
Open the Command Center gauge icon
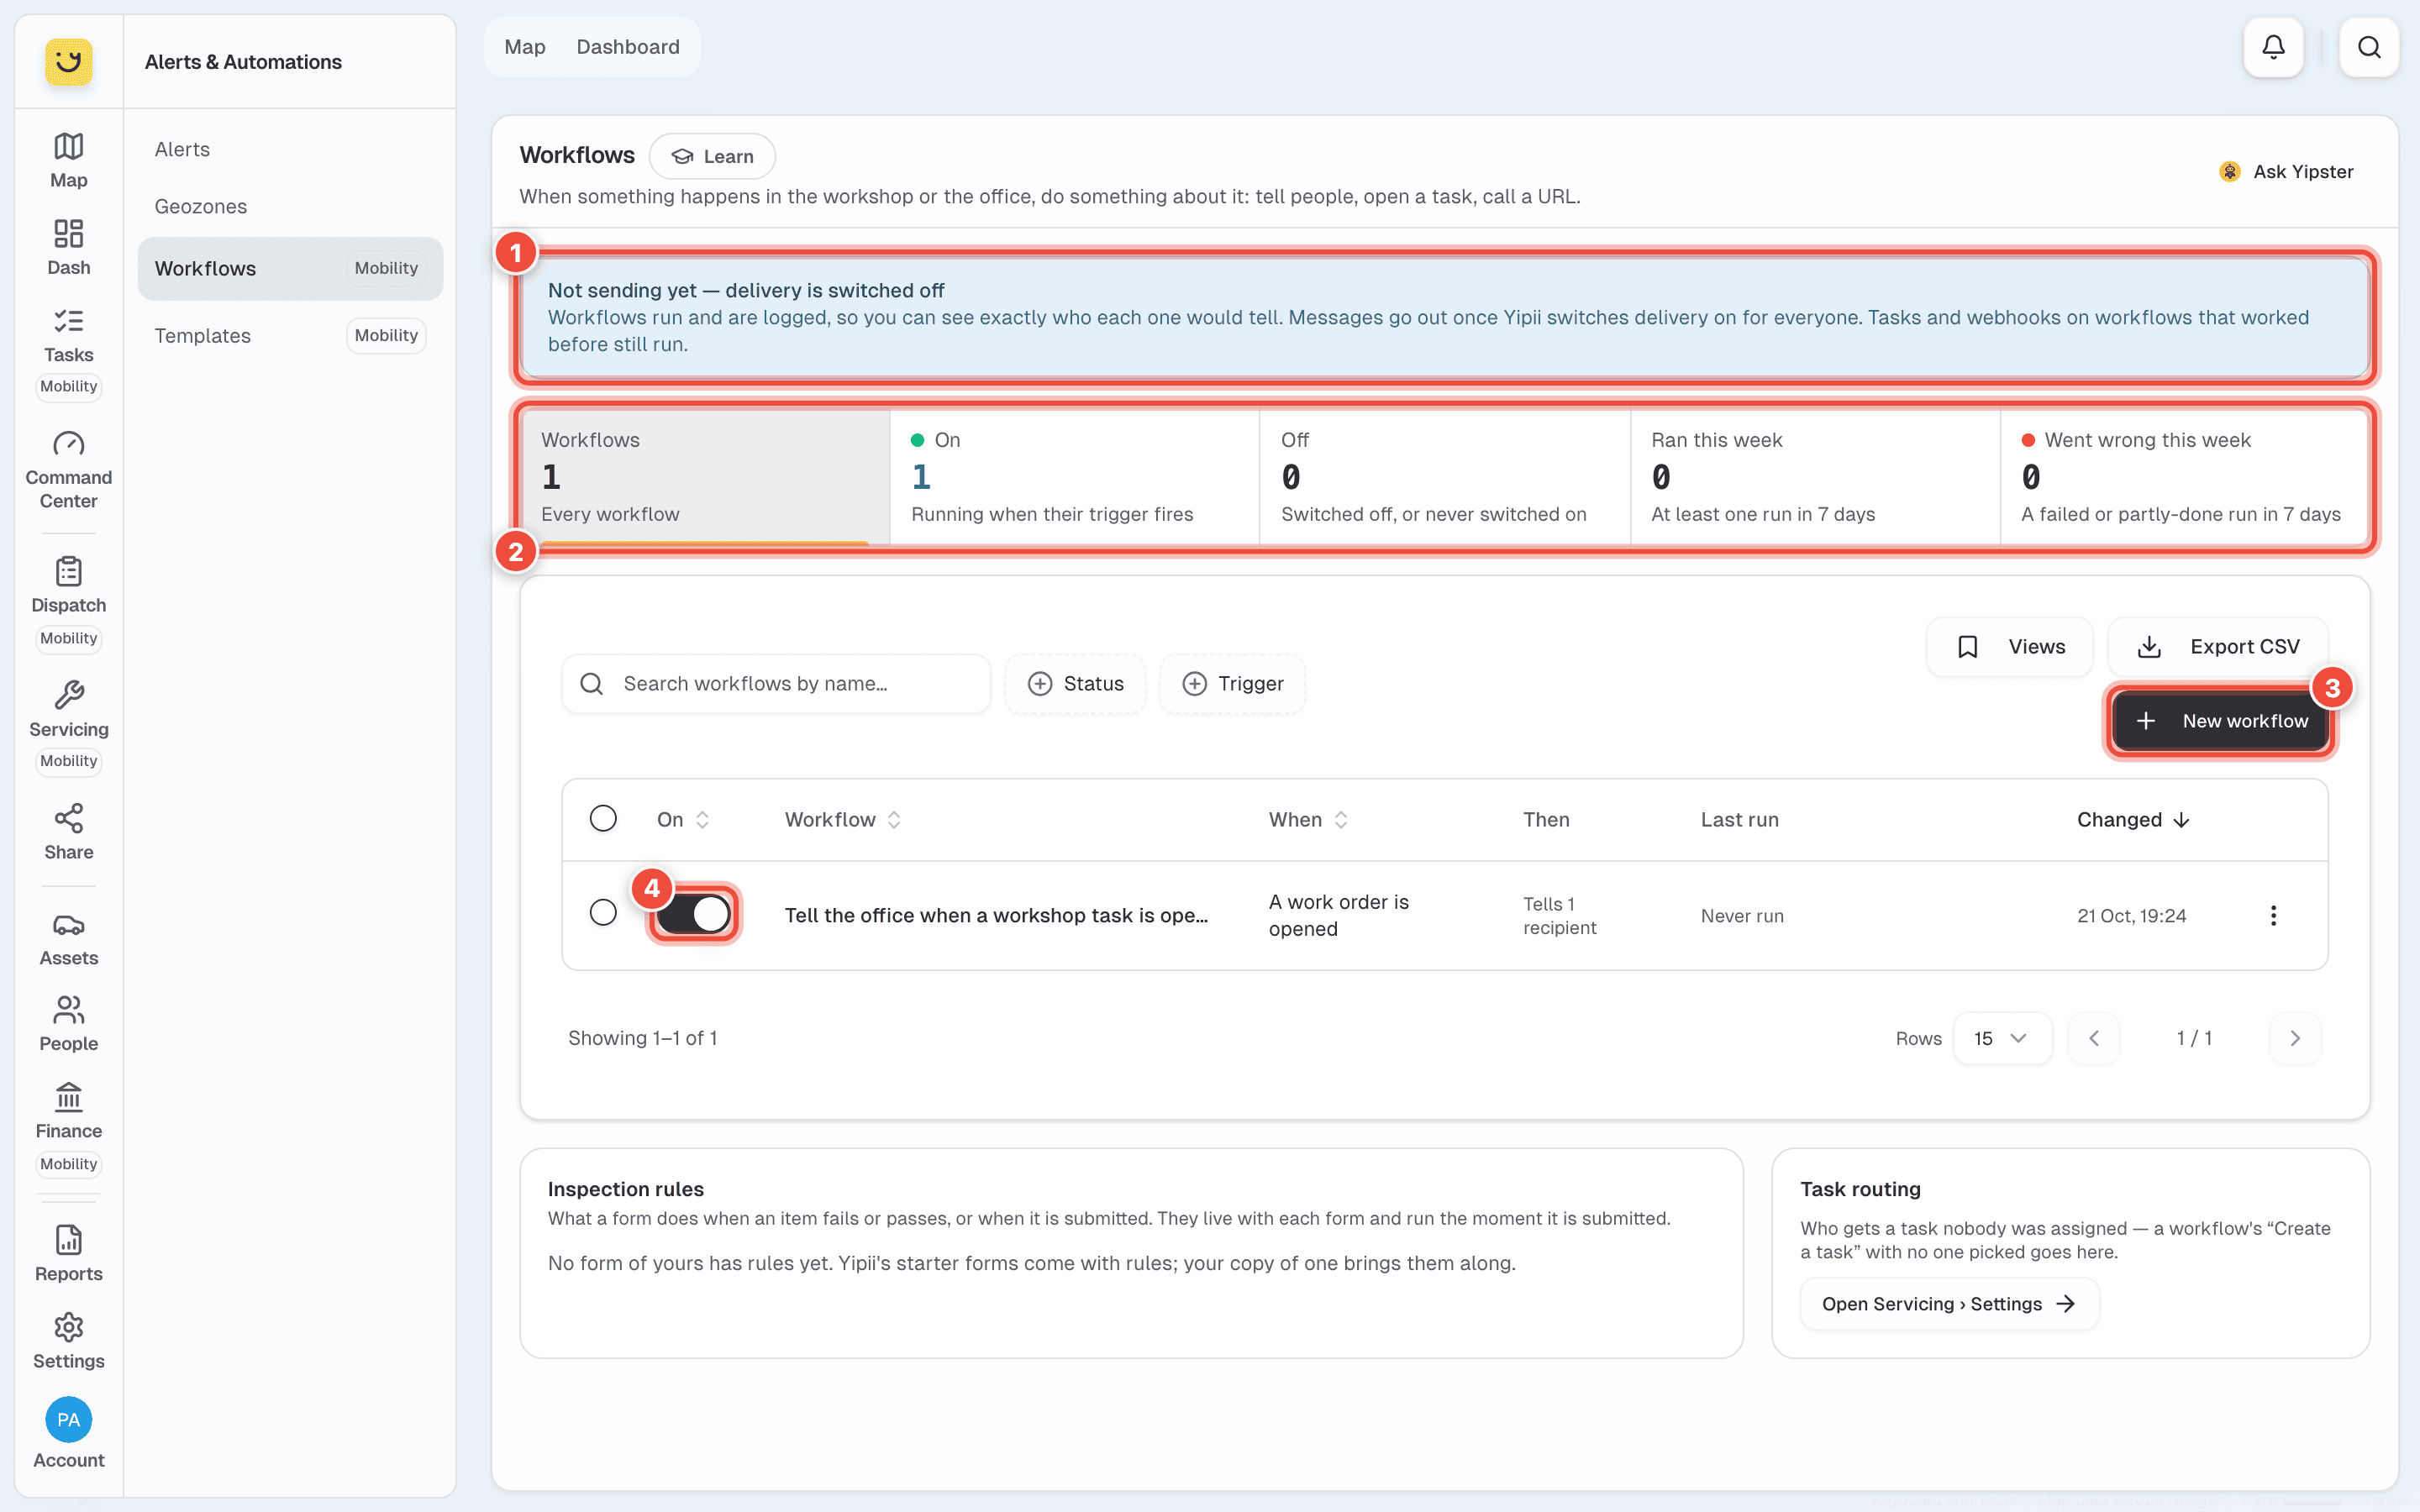point(68,470)
